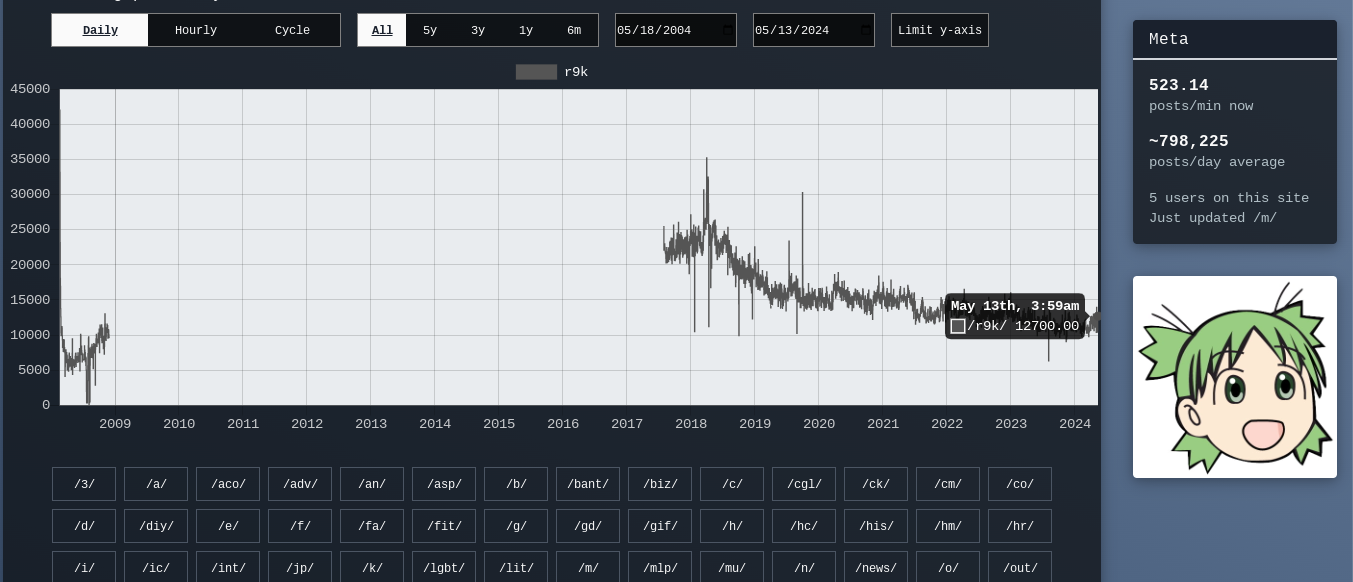This screenshot has width=1353, height=582.
Task: Show stats for the /fit/ board
Action: click(x=444, y=526)
